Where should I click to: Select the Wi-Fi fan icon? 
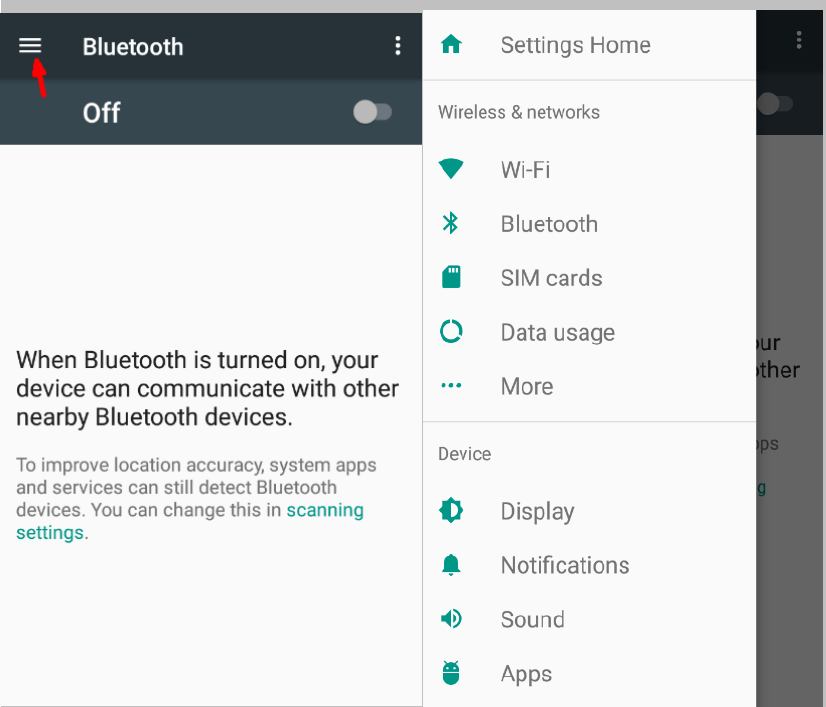(451, 169)
